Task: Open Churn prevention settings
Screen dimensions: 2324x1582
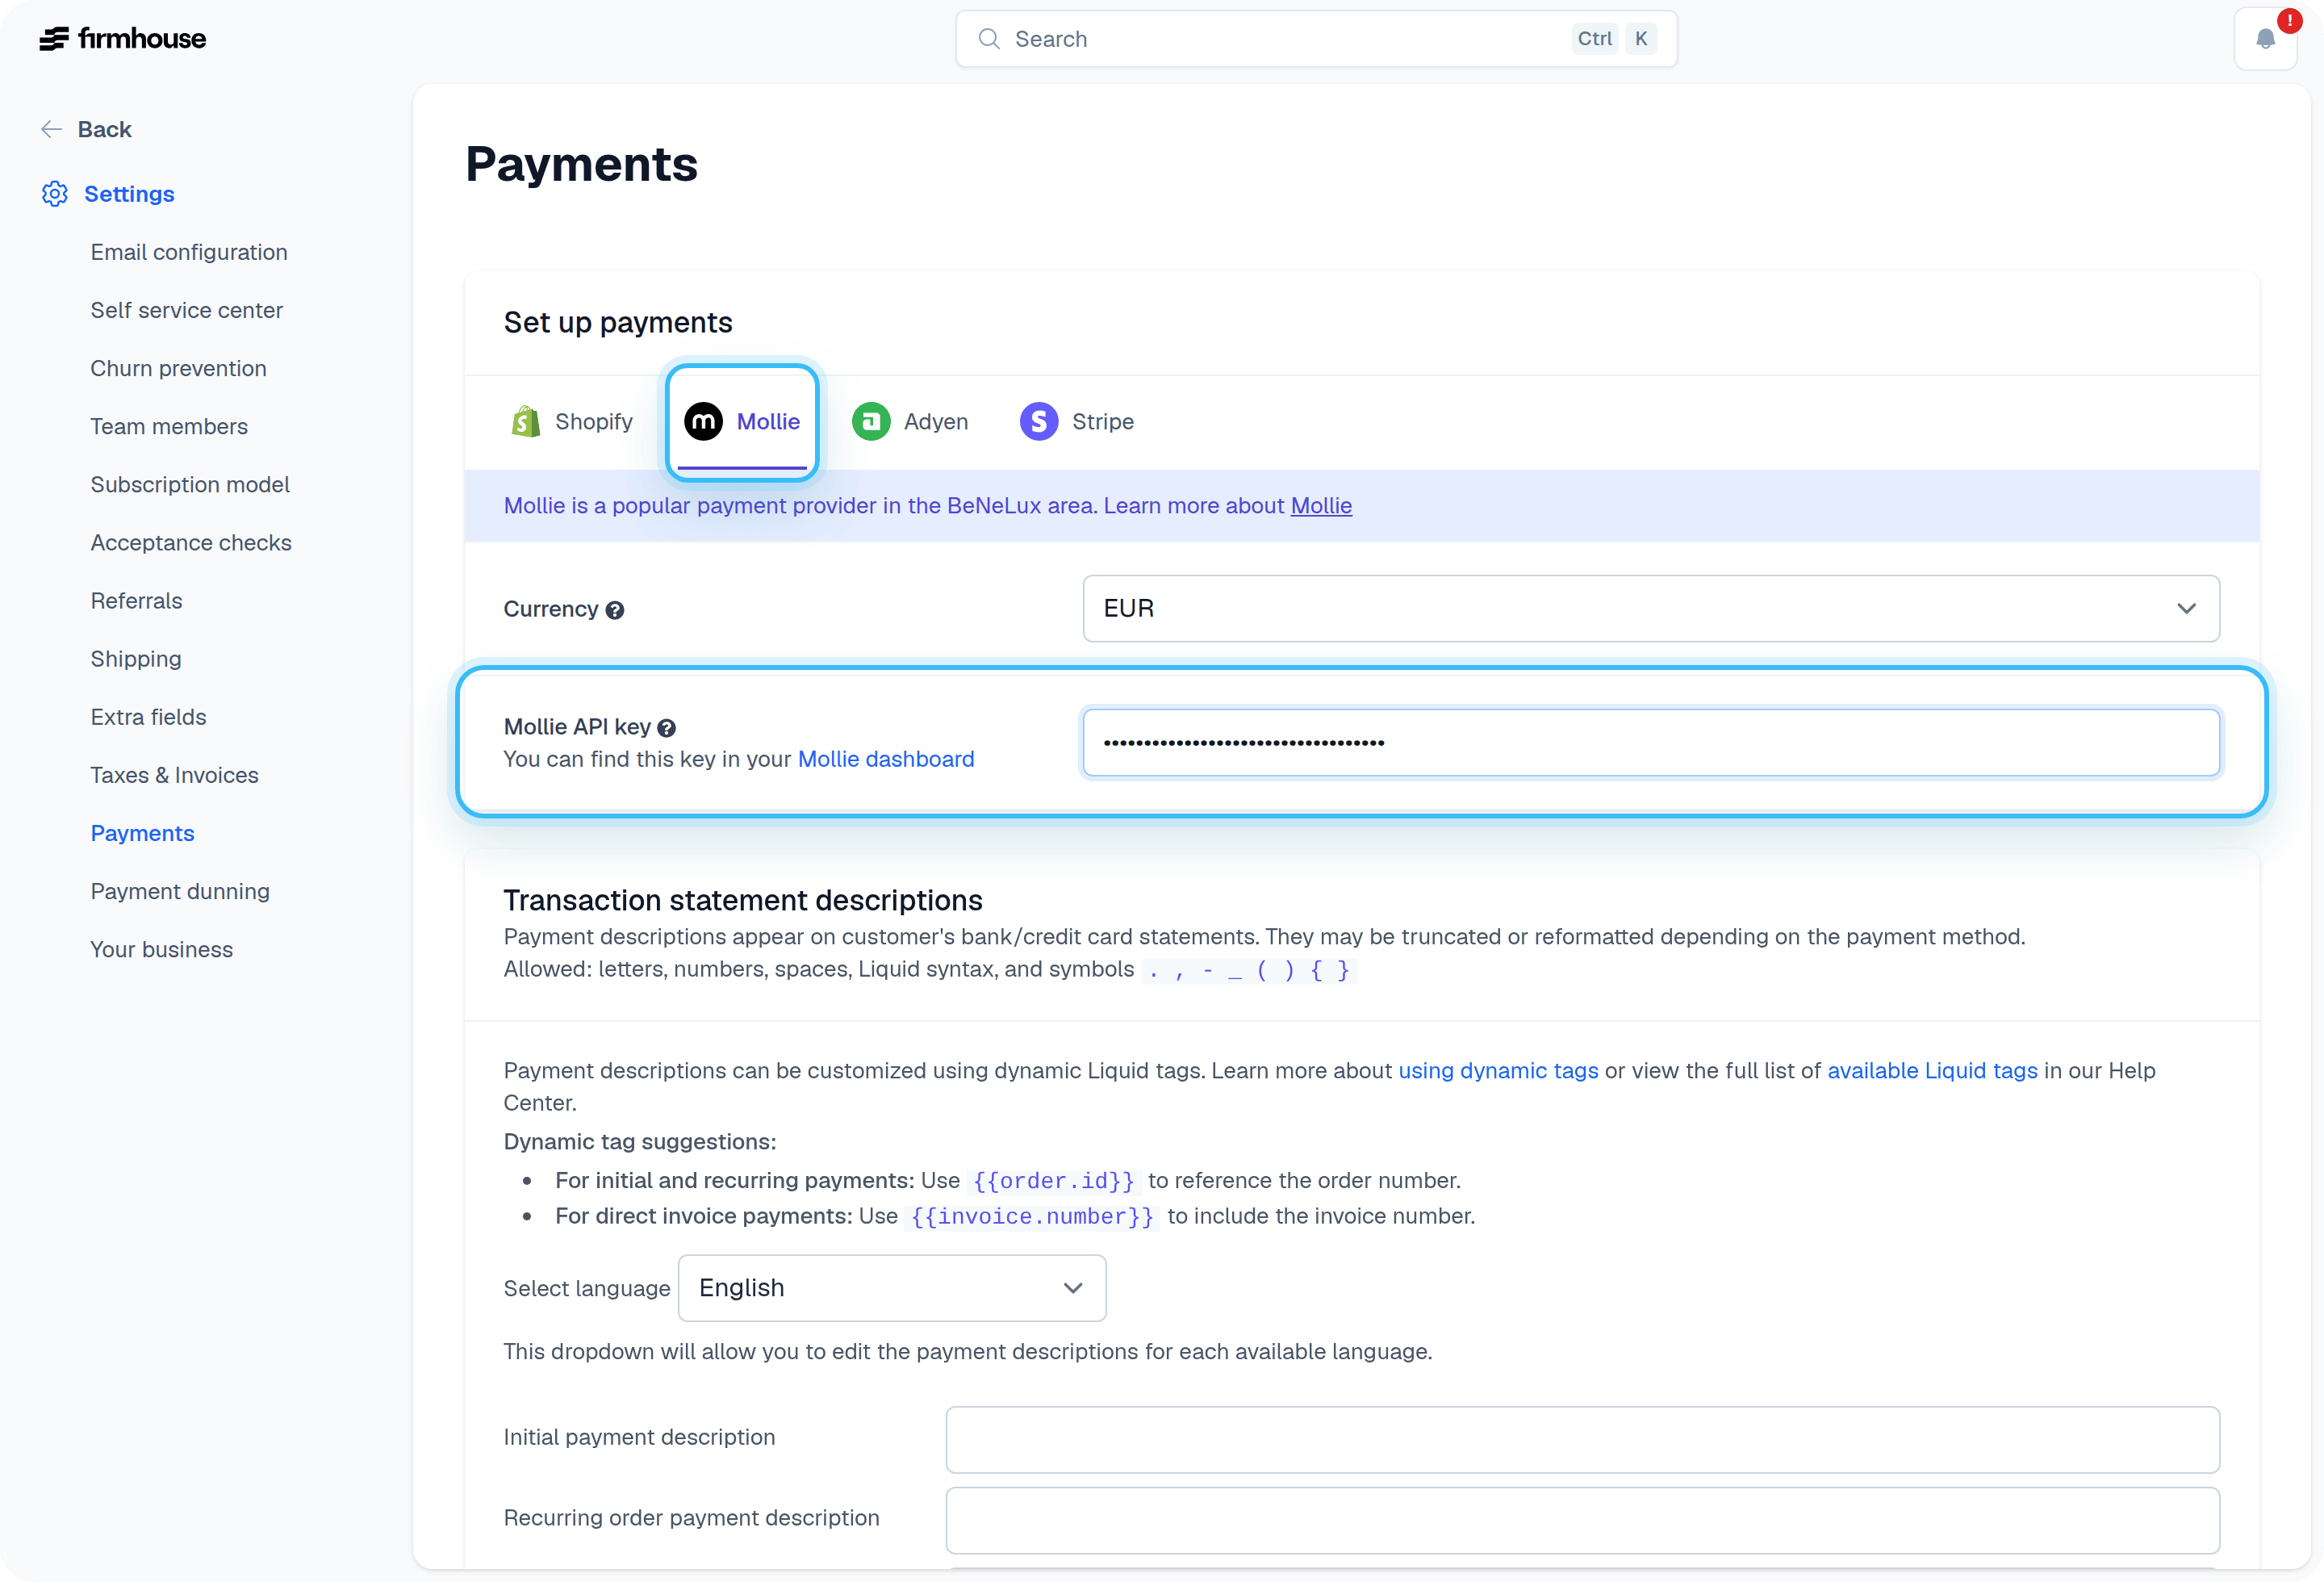Action: [x=178, y=368]
